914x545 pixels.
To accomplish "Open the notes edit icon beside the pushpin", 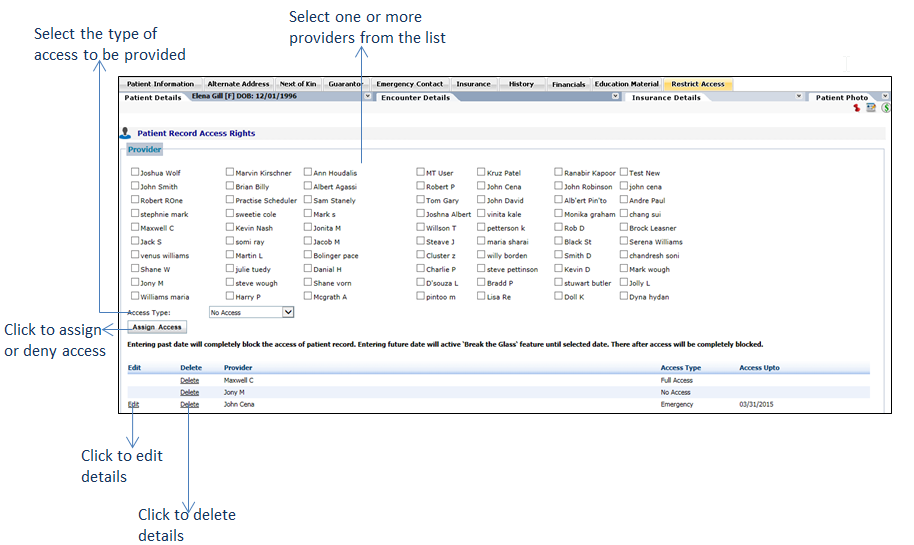I will pos(871,108).
